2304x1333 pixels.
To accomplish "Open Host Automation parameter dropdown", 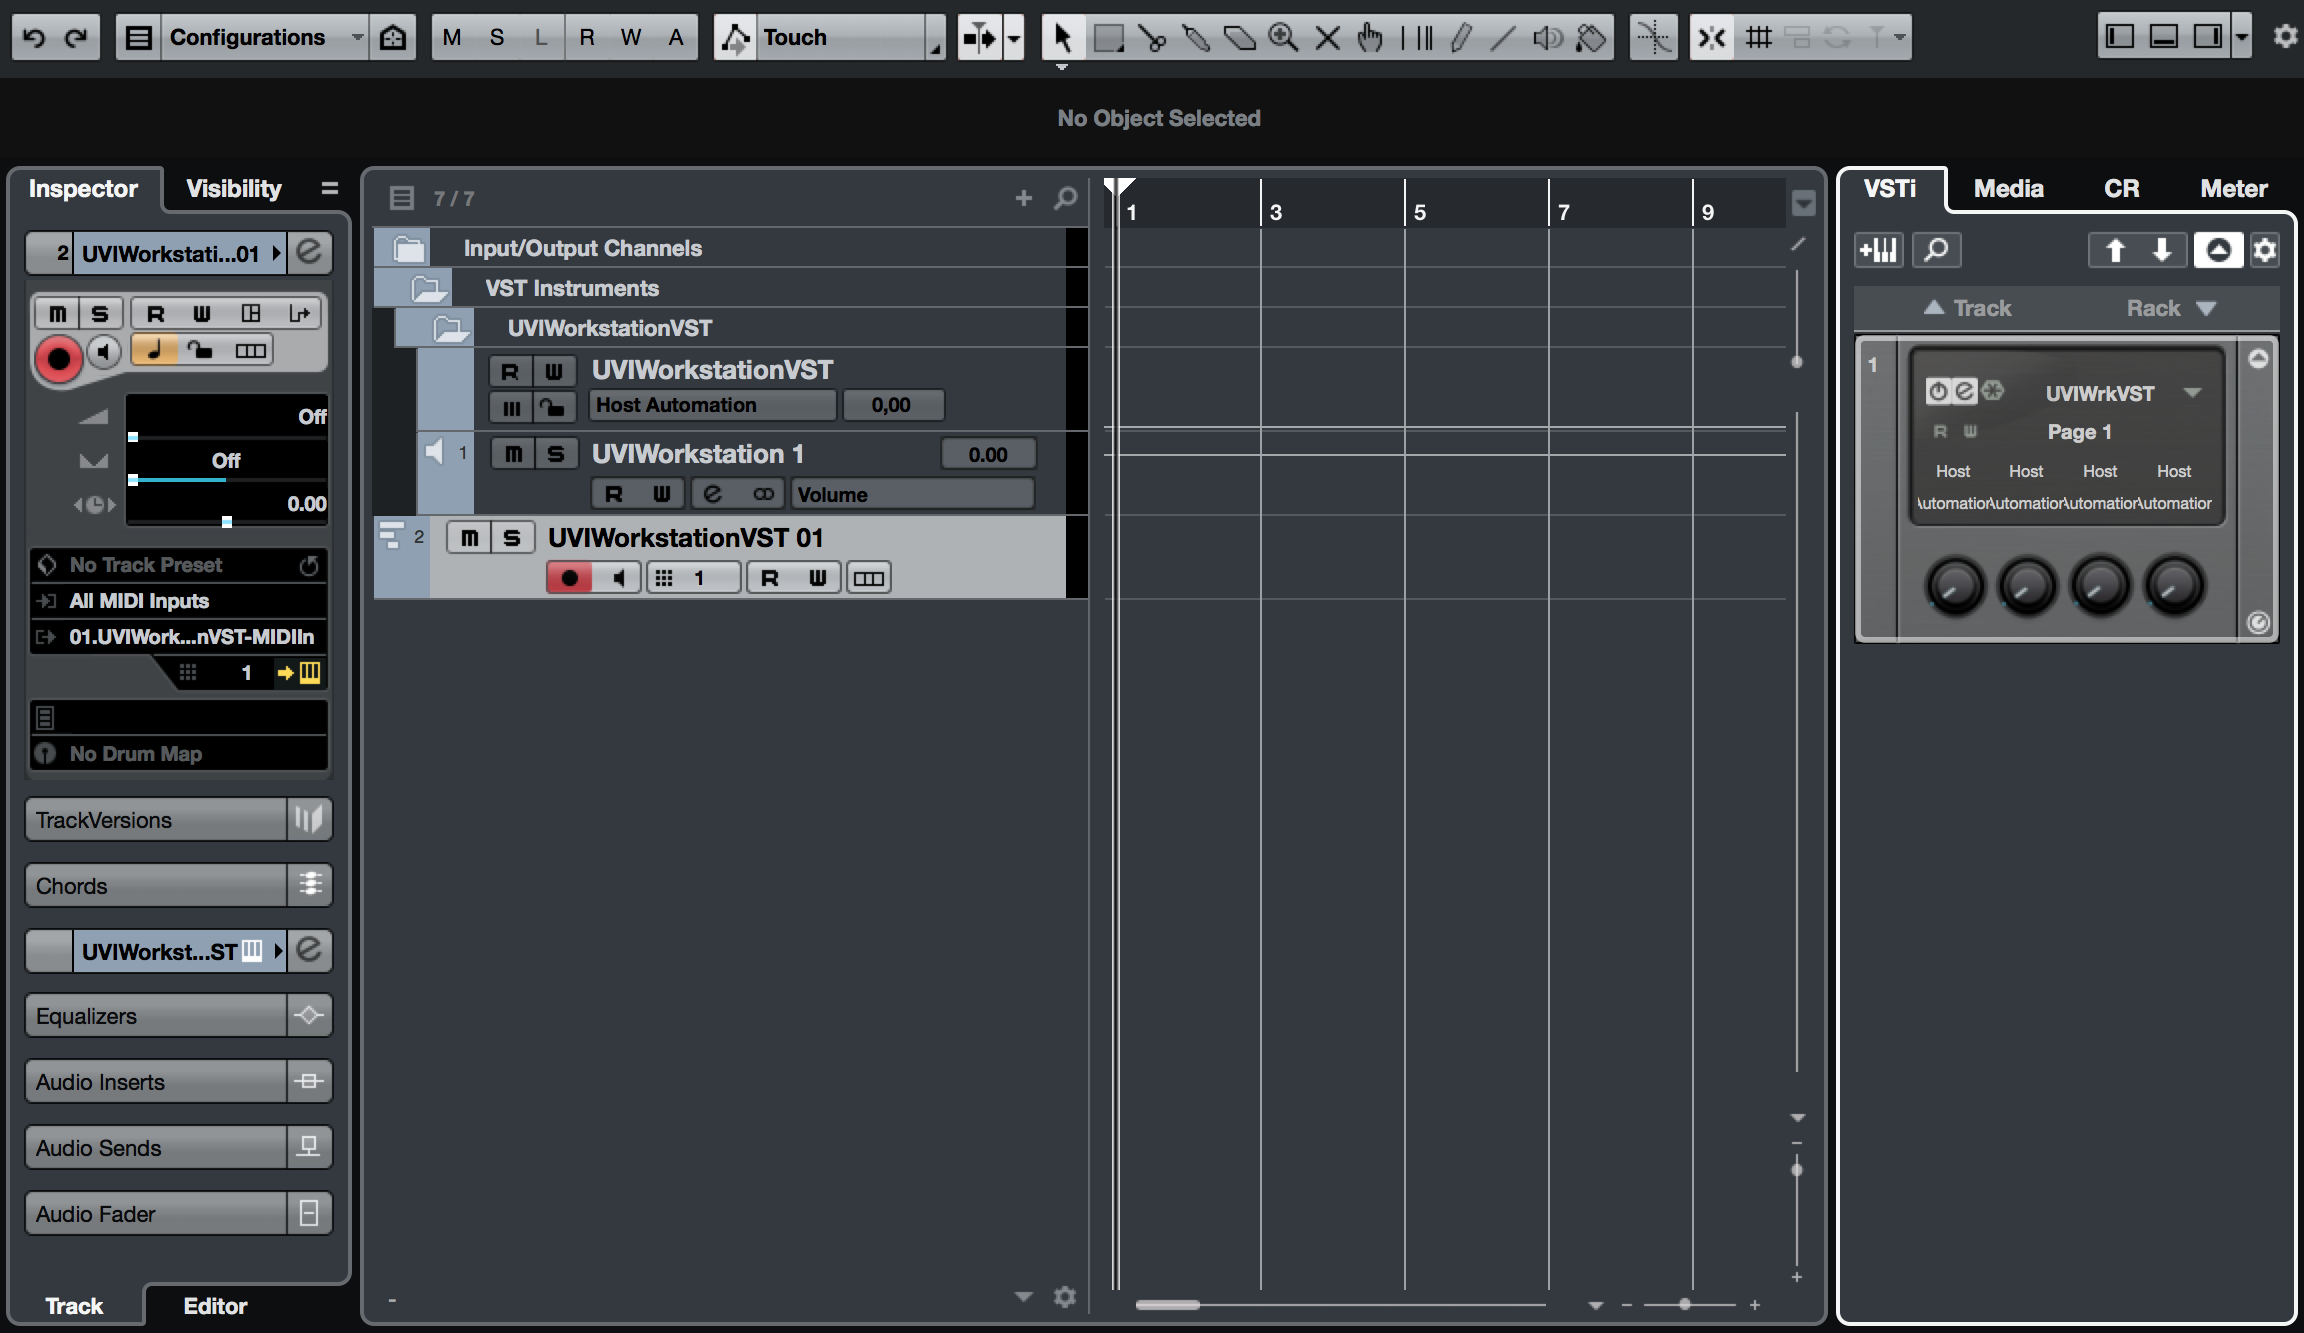I will (713, 405).
